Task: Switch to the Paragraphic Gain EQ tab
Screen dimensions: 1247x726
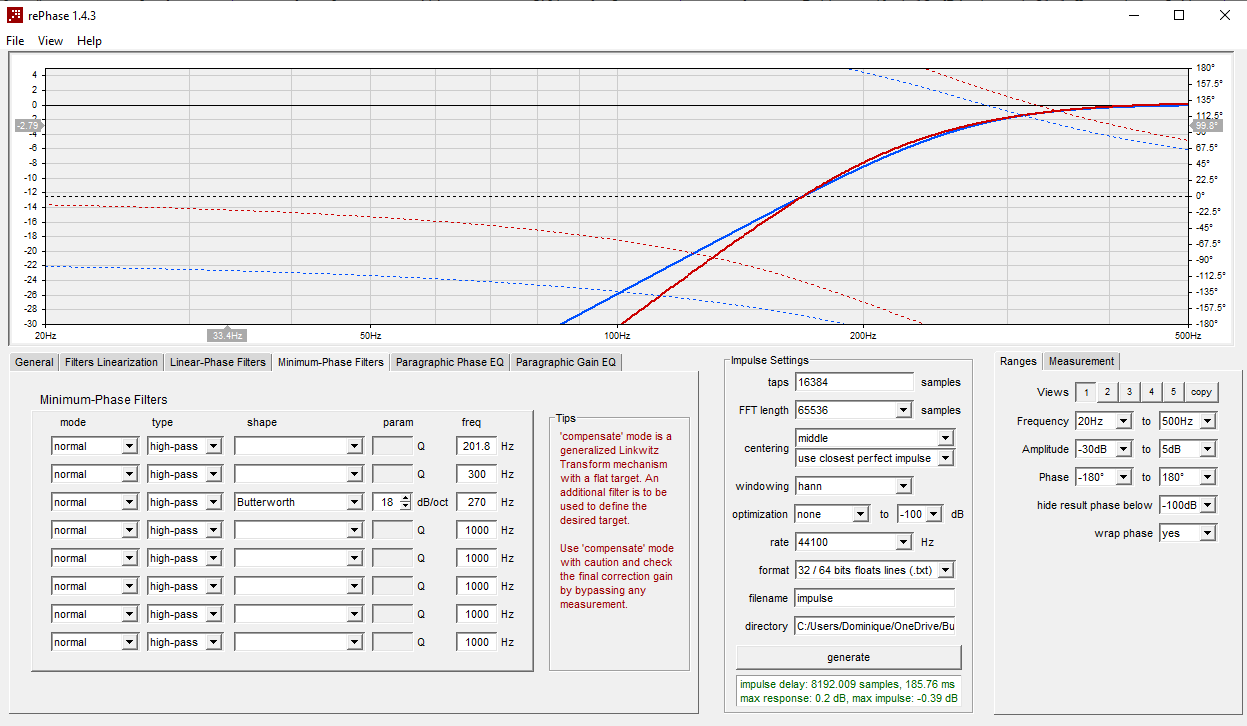Action: coord(566,362)
